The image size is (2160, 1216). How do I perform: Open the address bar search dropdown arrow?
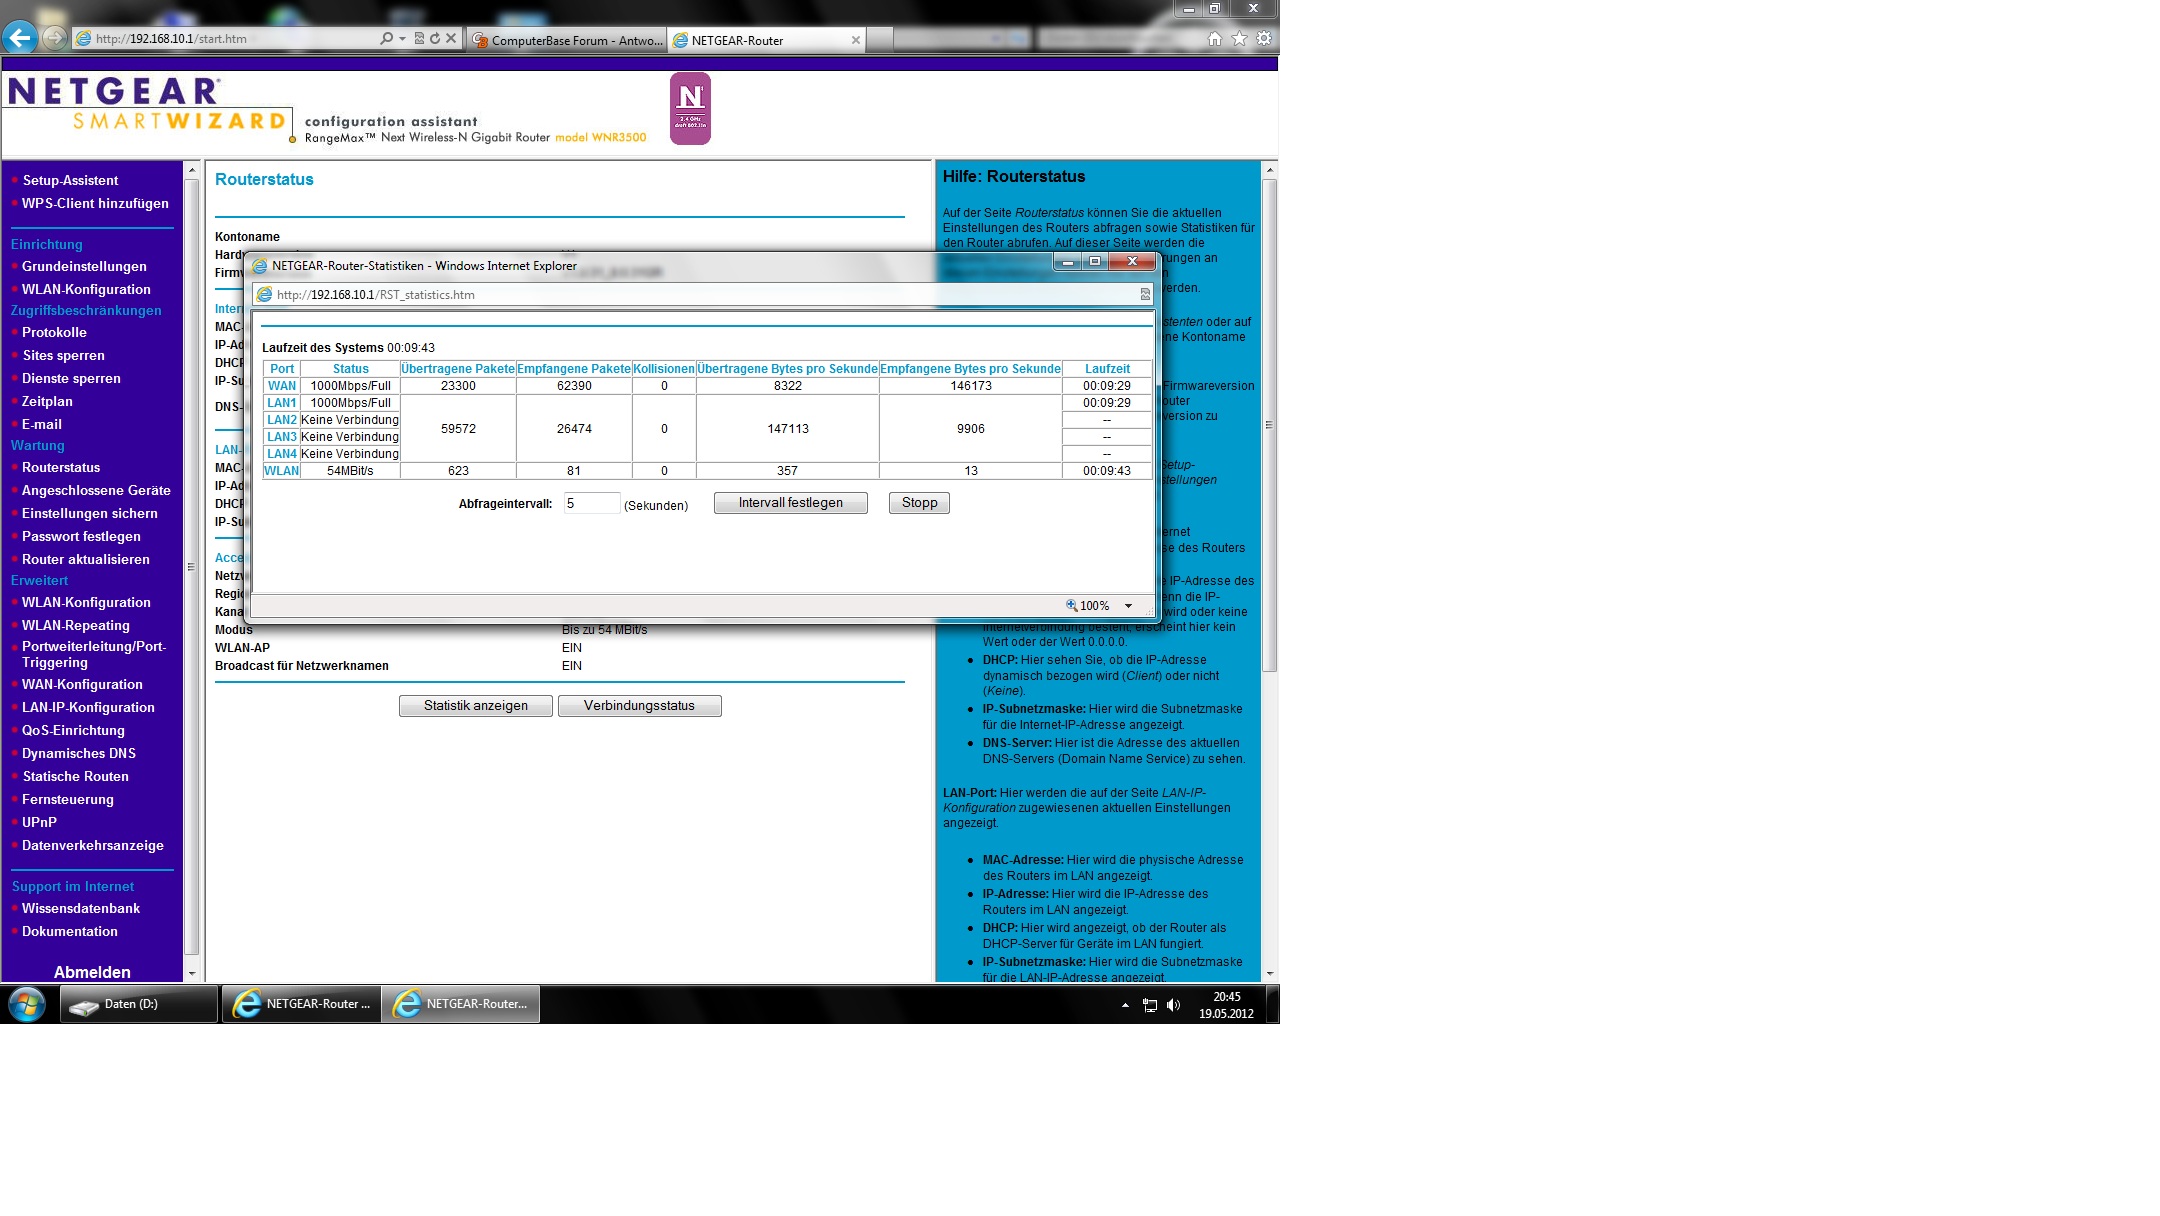pyautogui.click(x=402, y=39)
